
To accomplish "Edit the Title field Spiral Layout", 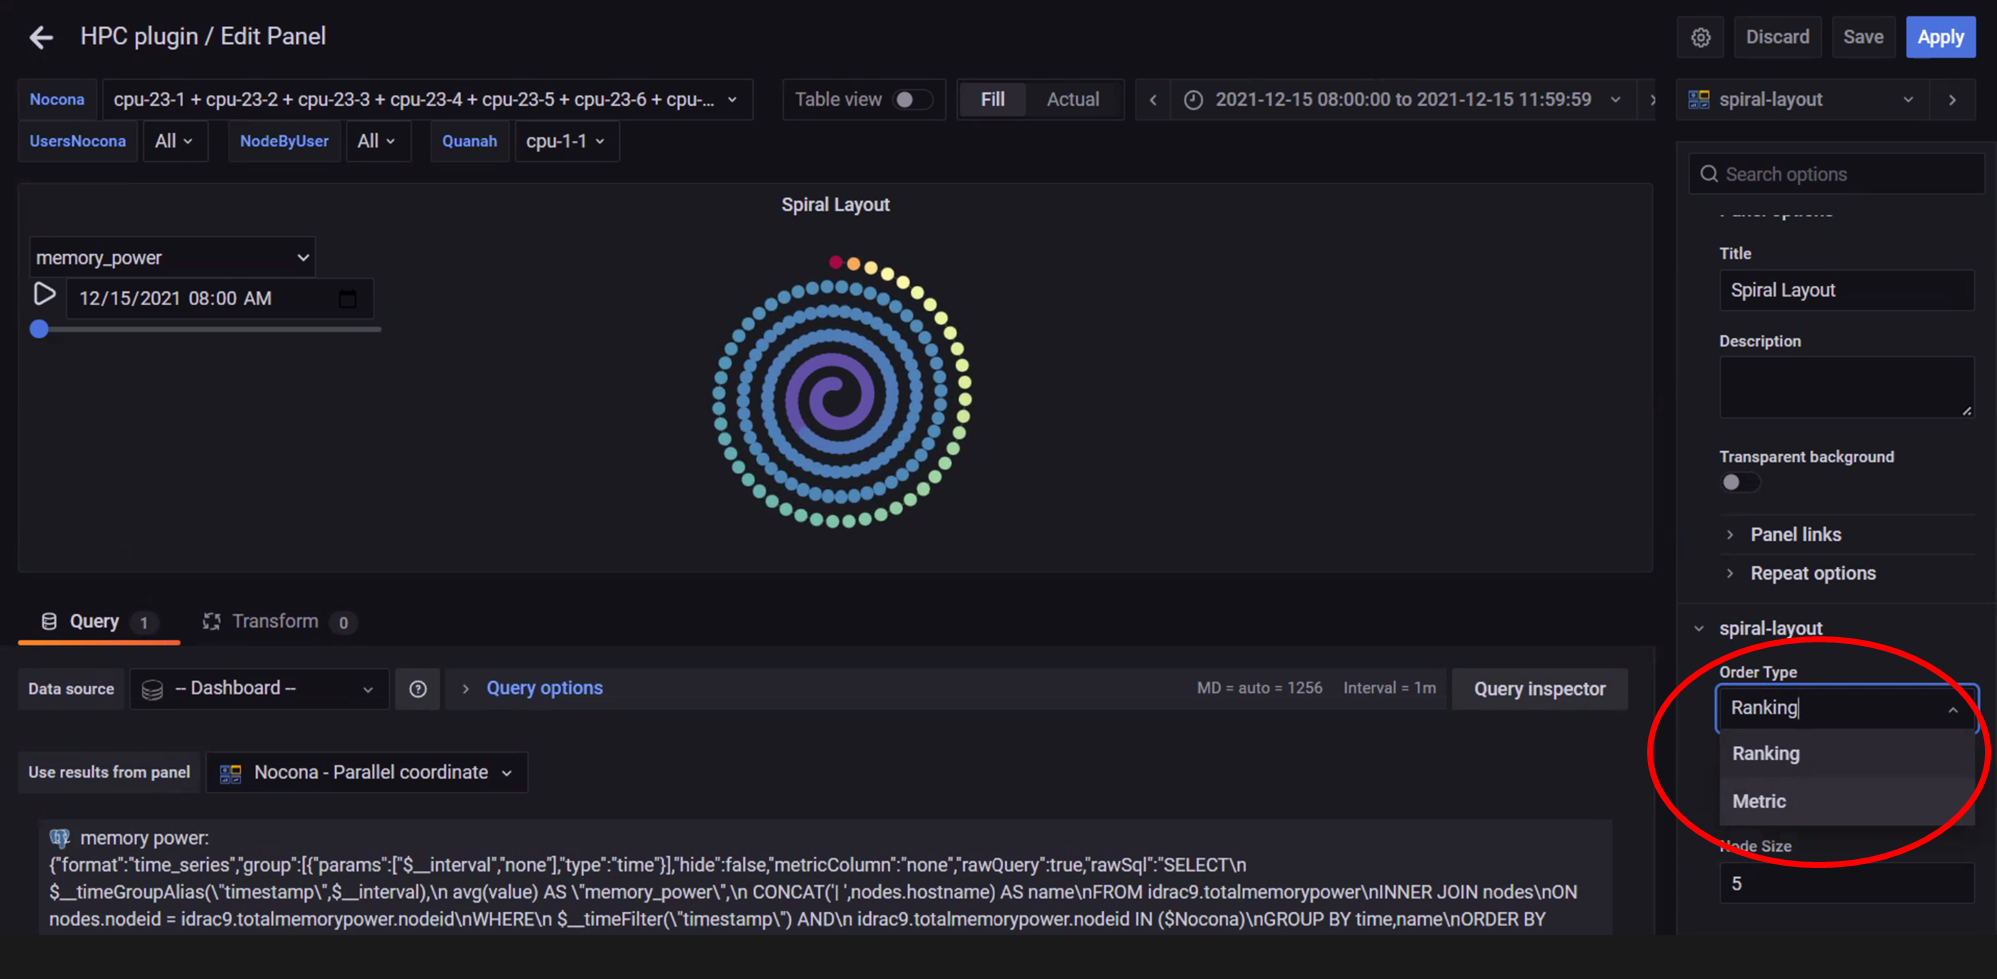I will [1846, 290].
